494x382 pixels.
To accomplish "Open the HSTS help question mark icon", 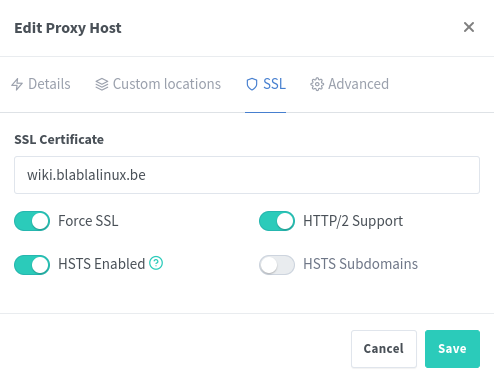I will point(156,263).
